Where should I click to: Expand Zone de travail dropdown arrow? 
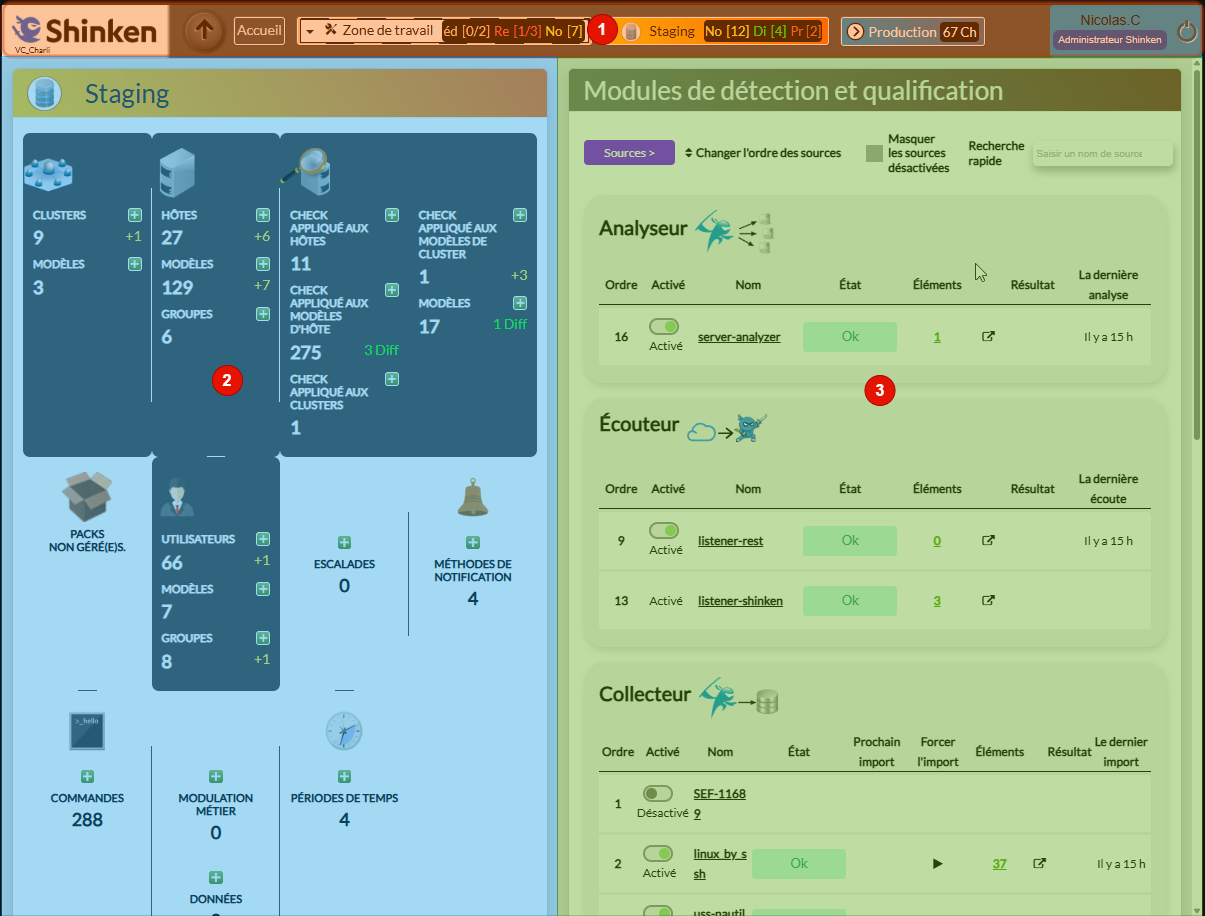click(310, 32)
